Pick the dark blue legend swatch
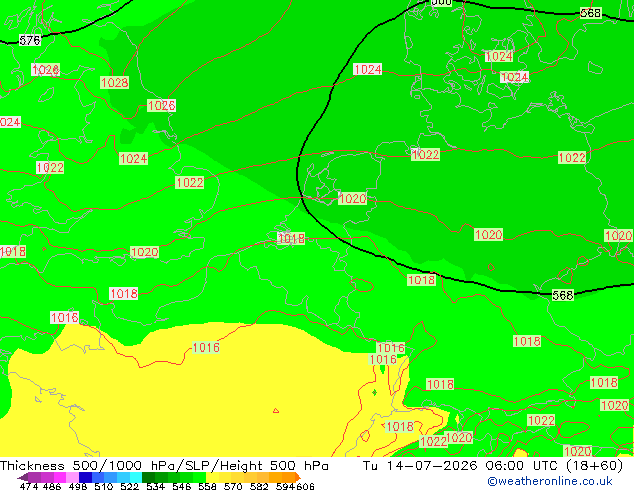 point(85,477)
